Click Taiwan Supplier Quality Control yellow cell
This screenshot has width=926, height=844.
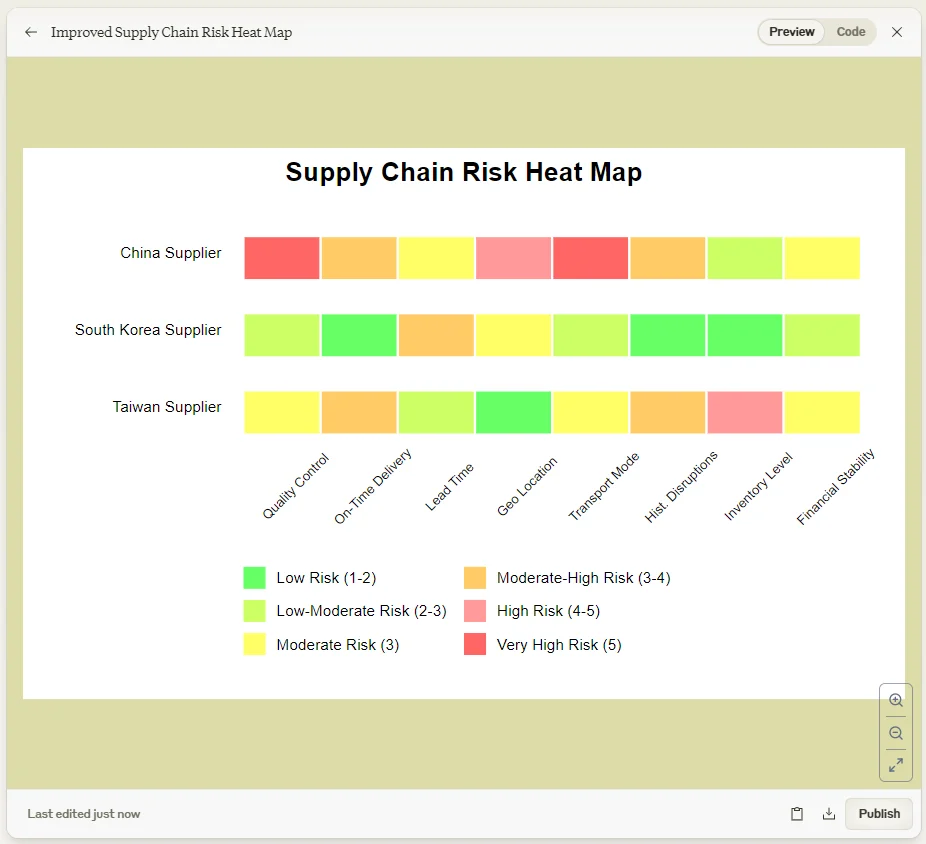tap(282, 412)
